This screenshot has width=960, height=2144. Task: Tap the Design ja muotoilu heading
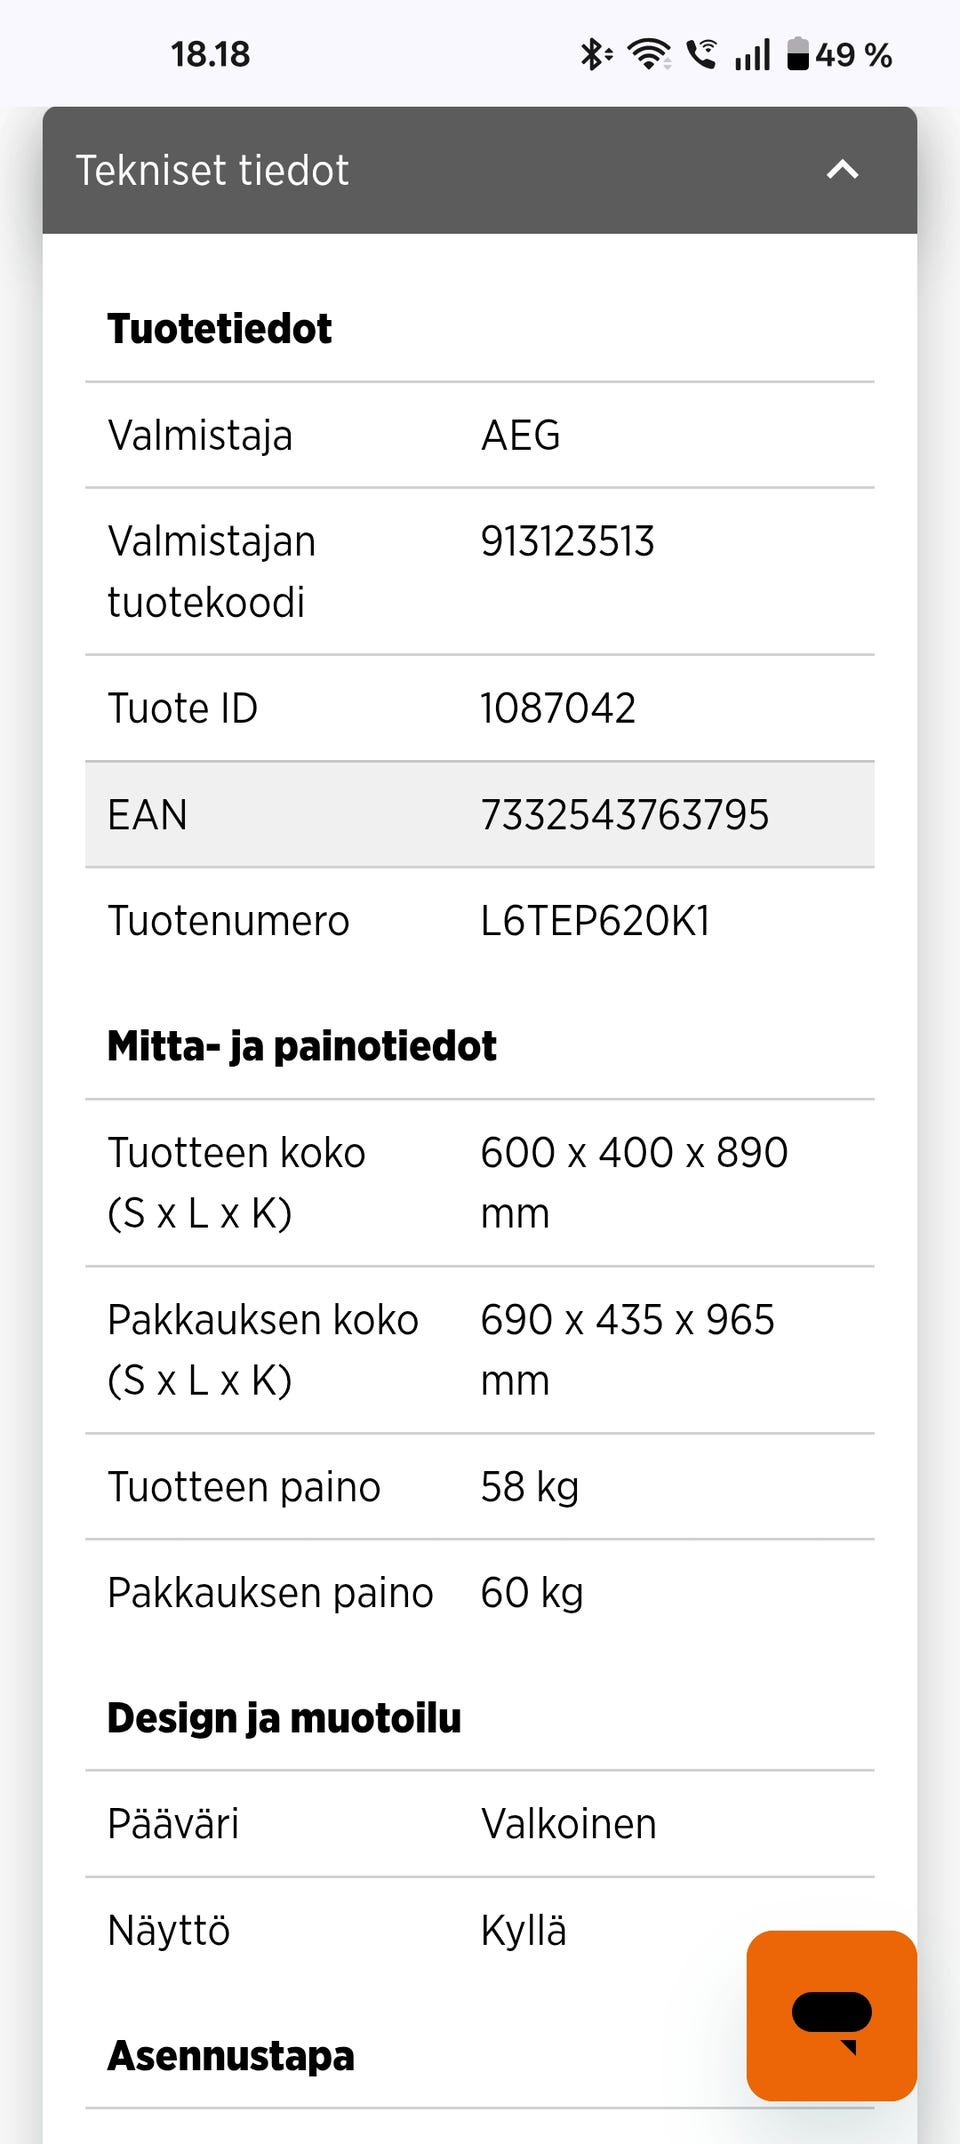284,1718
